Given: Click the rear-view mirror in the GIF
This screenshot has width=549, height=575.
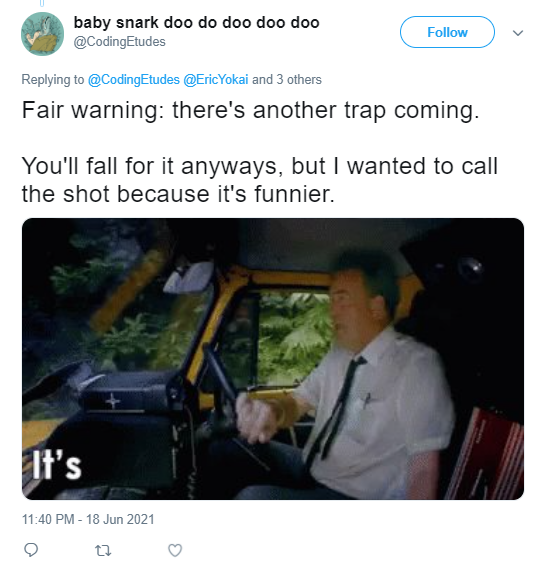Looking at the screenshot, I should tap(188, 277).
